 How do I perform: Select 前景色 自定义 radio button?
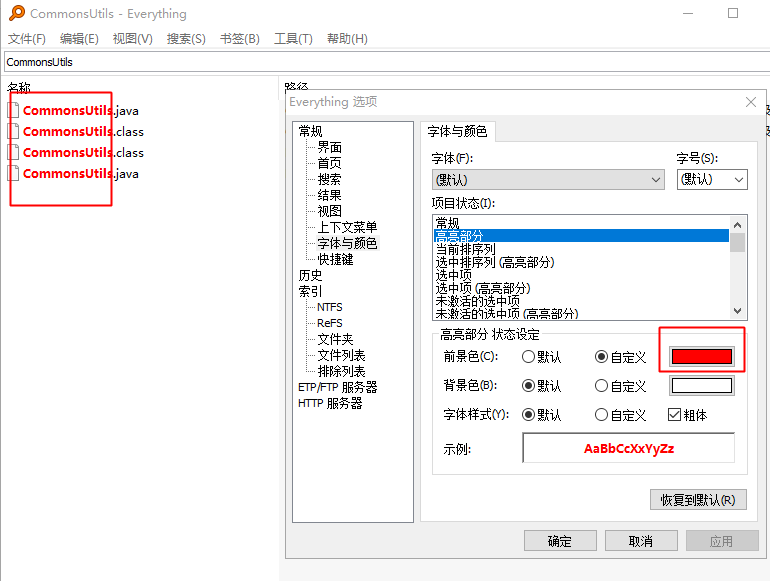click(601, 357)
